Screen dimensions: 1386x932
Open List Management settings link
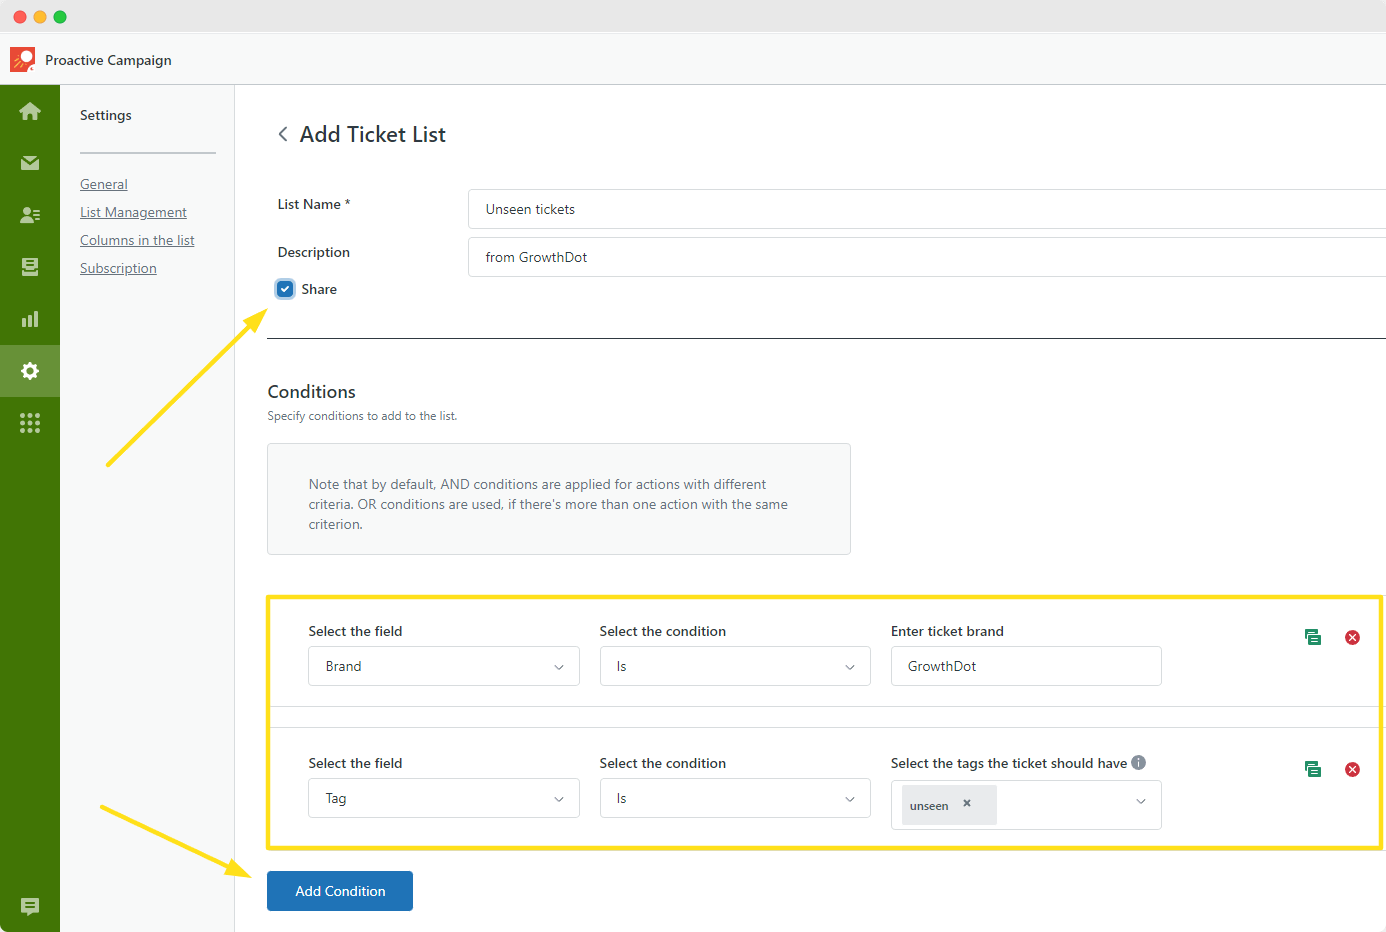tap(133, 212)
